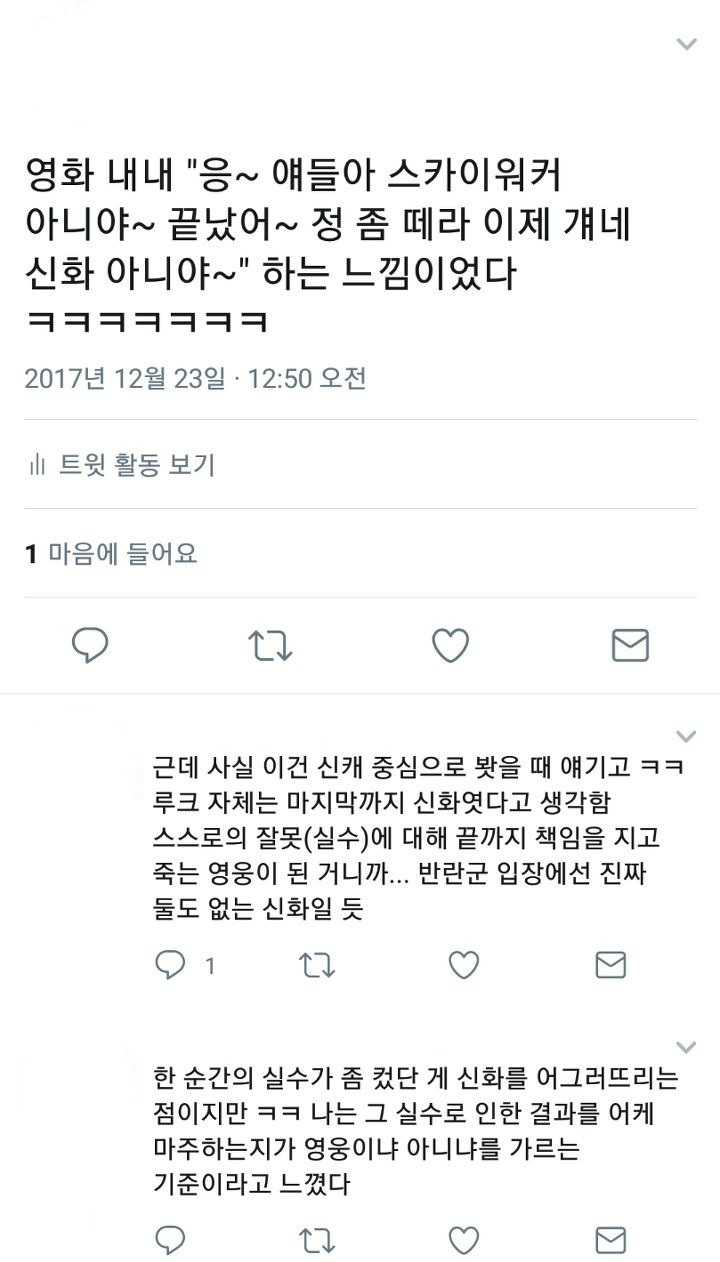Reply to the second reply tweet
Image resolution: width=720 pixels, height=1262 pixels.
tap(170, 1240)
